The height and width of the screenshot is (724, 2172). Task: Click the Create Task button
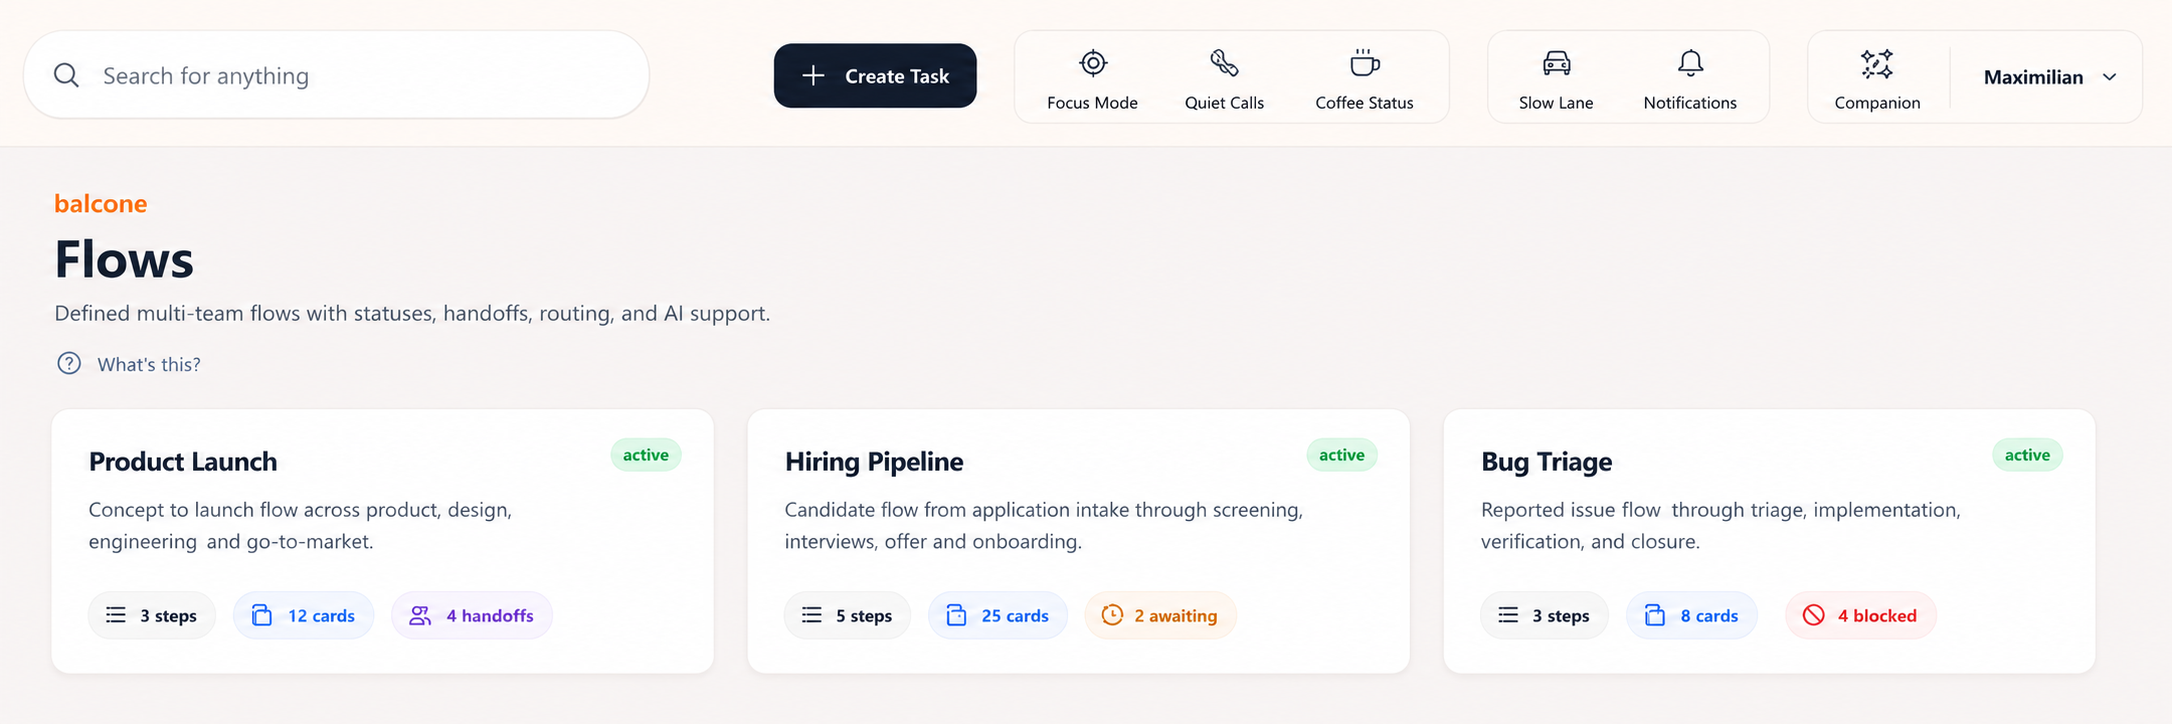[x=875, y=75]
